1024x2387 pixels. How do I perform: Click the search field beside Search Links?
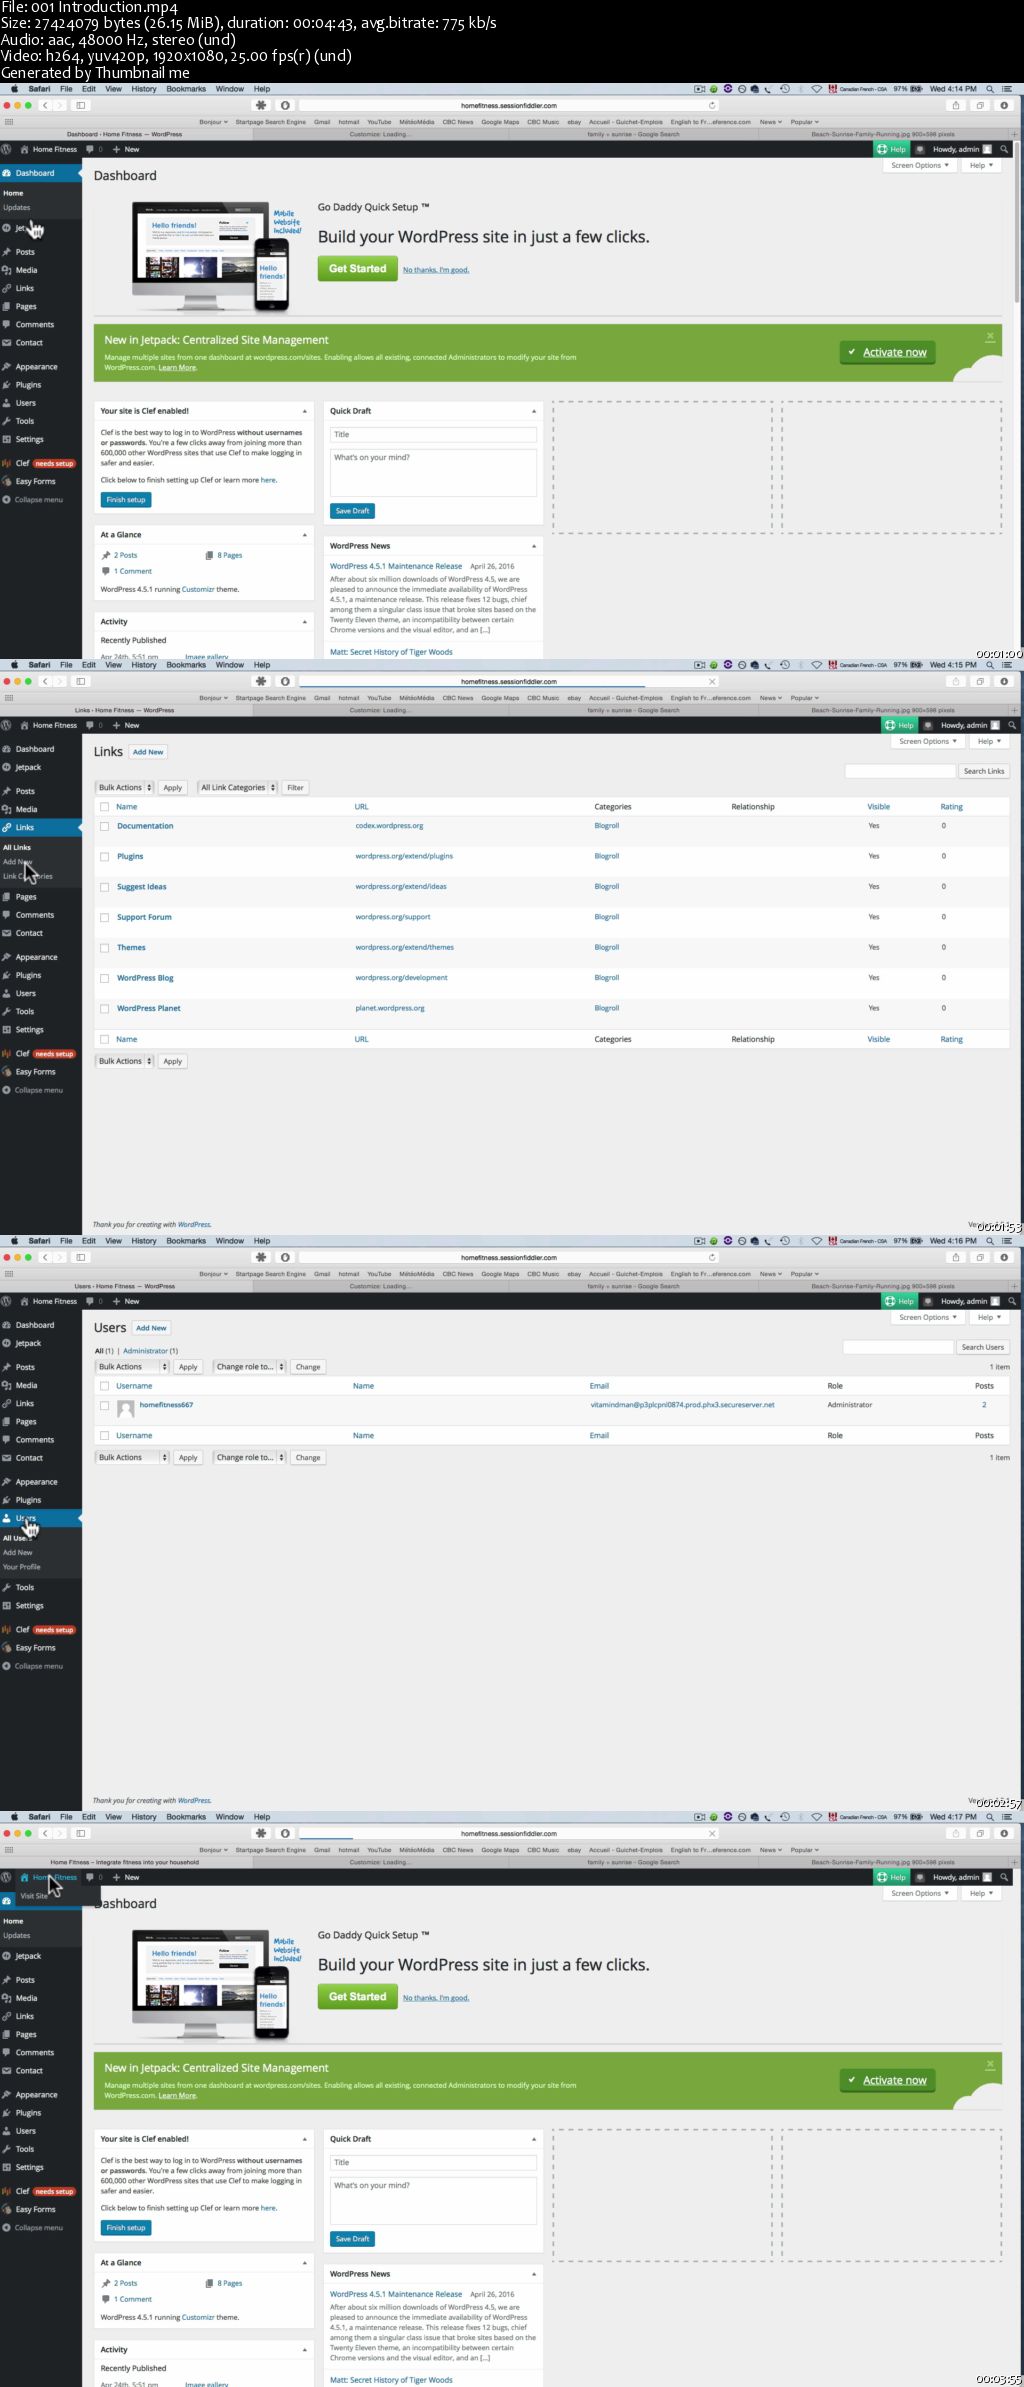tap(900, 771)
